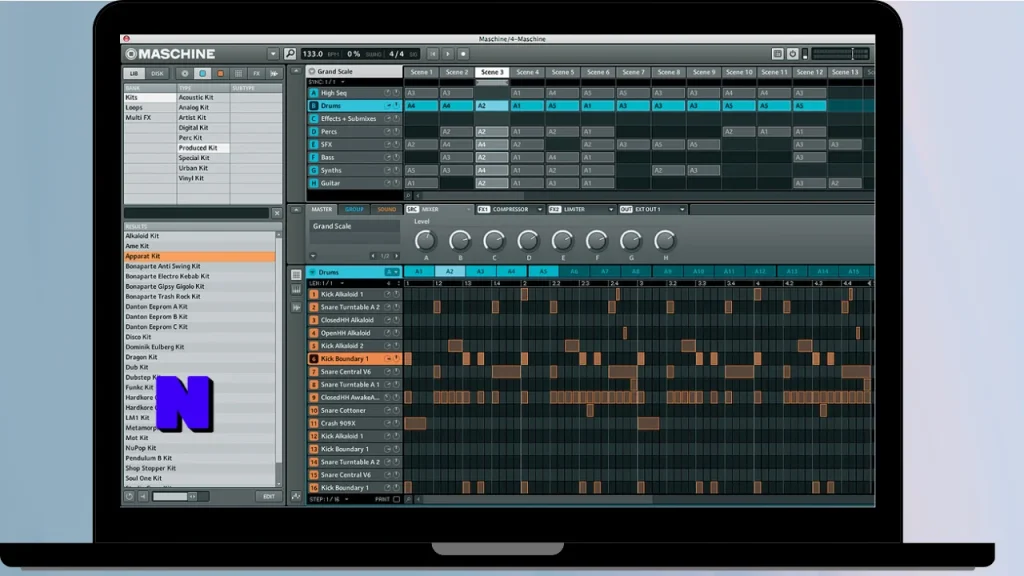This screenshot has height=576, width=1024.
Task: Mute the OpenHH Alkaloid sound
Action: (x=396, y=333)
